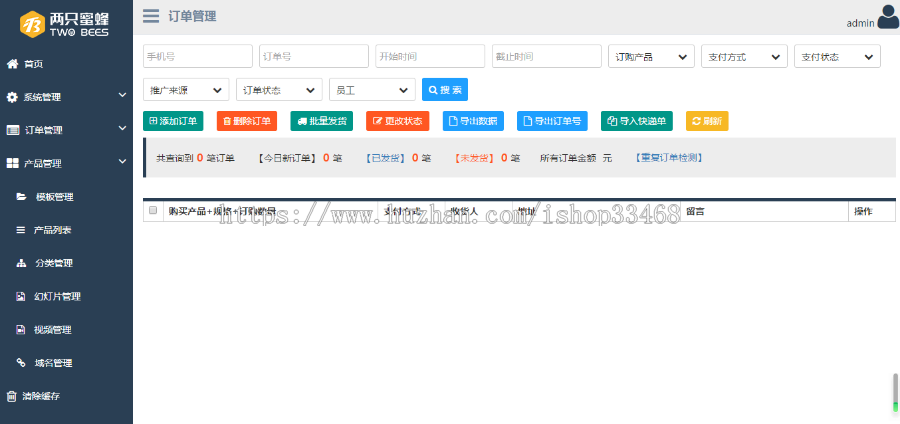Open 幻灯片管理 in the sidebar
Screen dimensions: 900x424
click(x=57, y=296)
